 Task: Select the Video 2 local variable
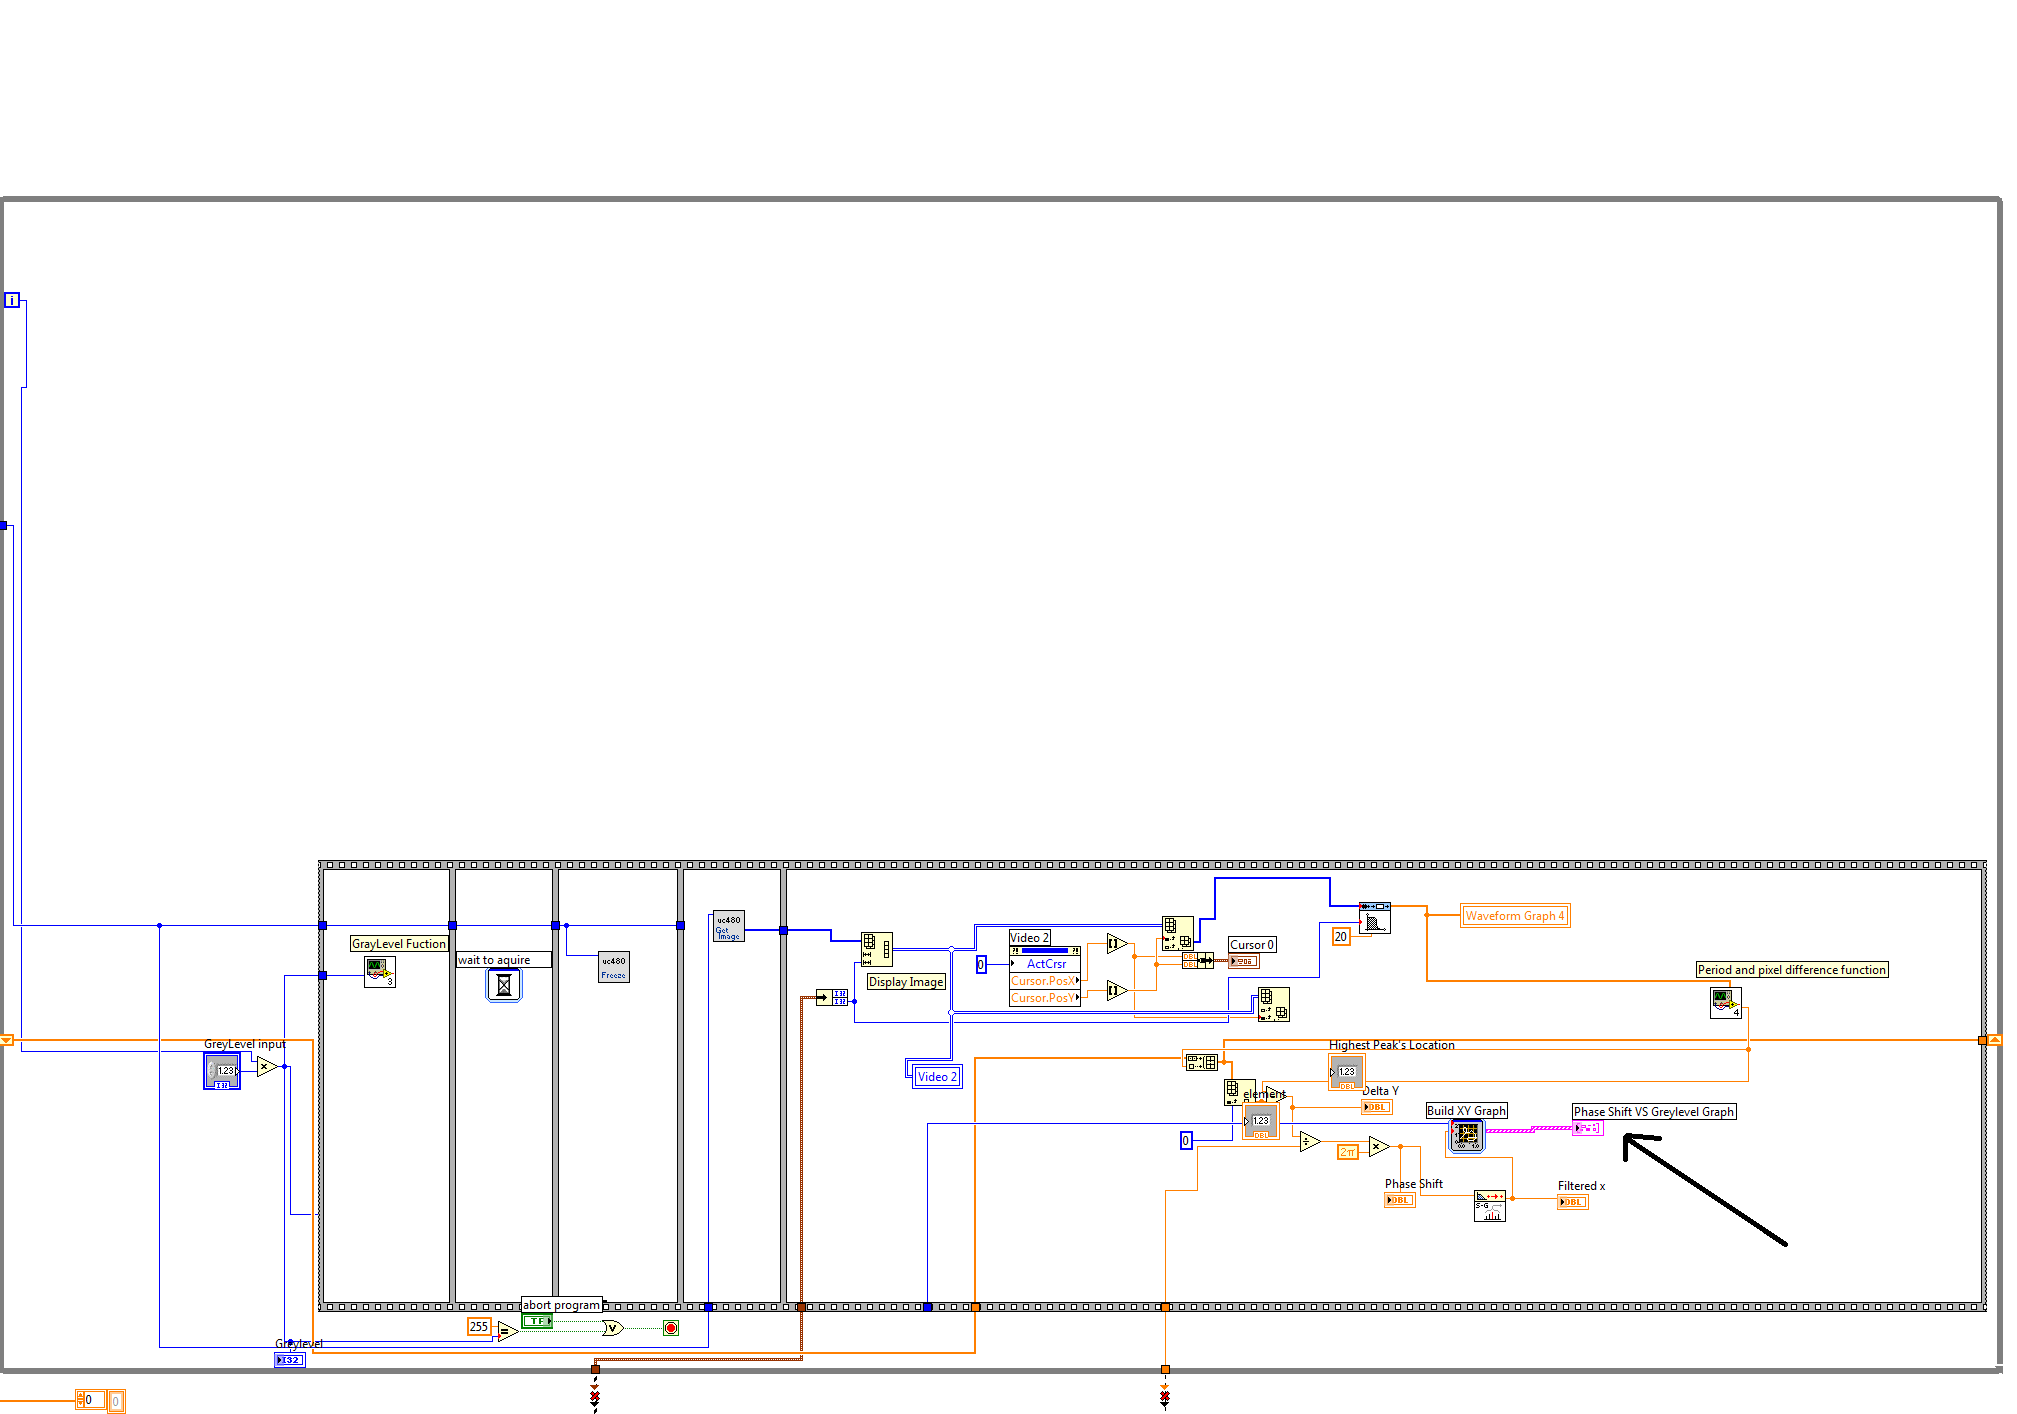point(937,1077)
